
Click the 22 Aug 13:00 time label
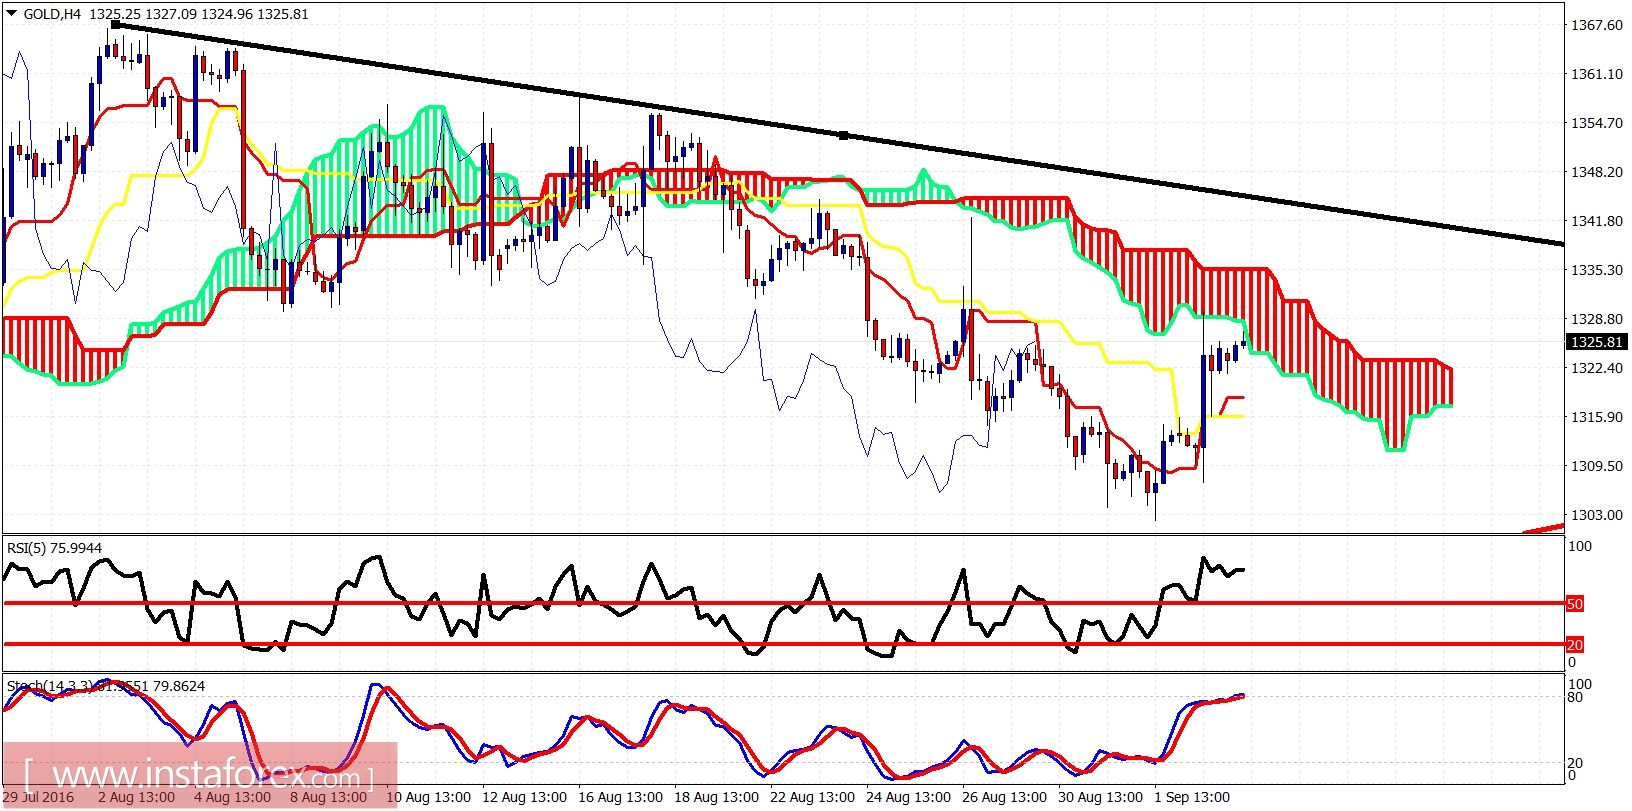pyautogui.click(x=812, y=797)
